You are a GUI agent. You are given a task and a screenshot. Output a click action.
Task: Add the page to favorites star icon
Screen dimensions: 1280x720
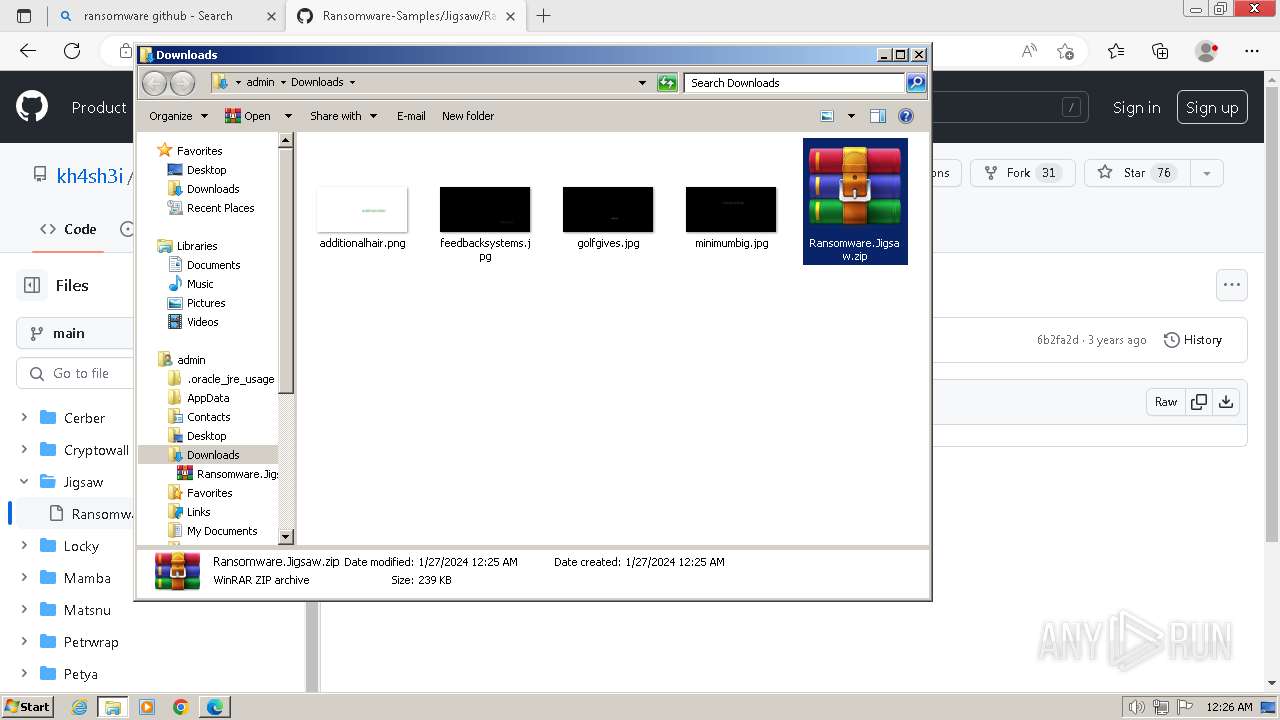pos(1066,51)
